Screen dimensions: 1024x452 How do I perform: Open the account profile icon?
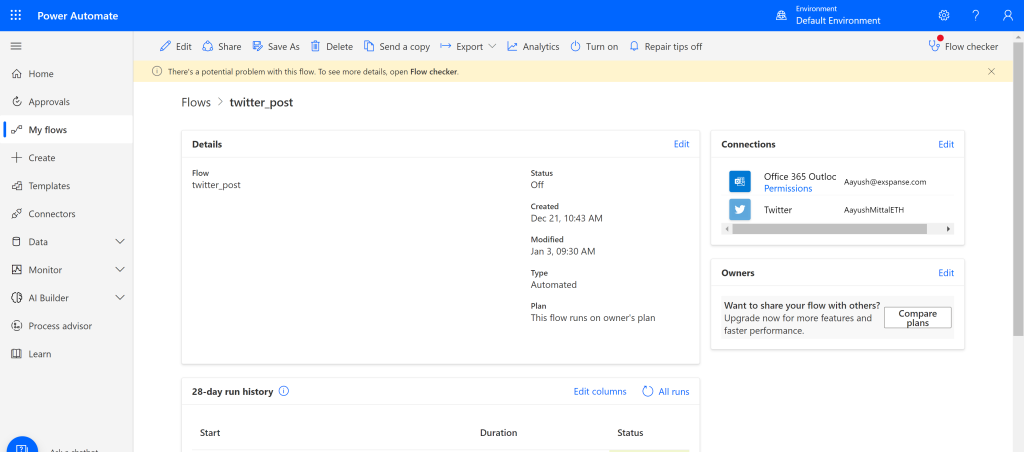click(x=1008, y=16)
